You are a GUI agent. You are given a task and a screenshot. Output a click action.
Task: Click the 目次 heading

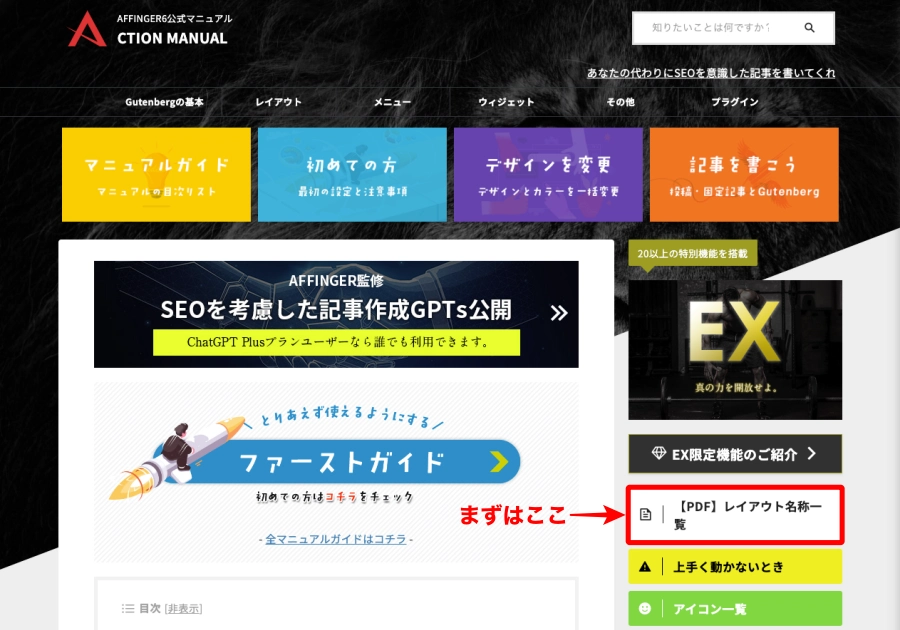tap(150, 608)
